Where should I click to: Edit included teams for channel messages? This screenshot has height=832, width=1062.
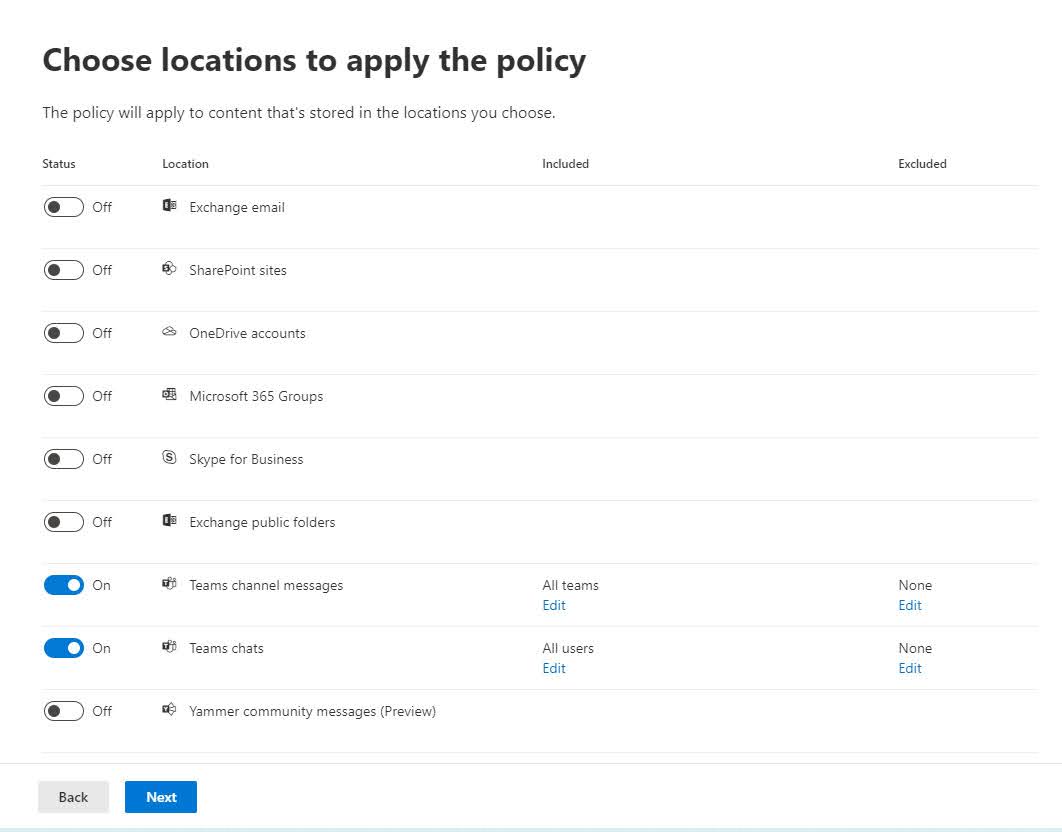point(554,605)
